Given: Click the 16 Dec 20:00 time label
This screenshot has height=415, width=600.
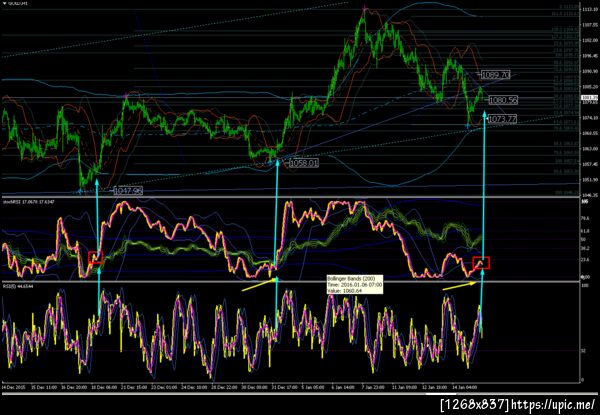Looking at the screenshot, I should click(72, 387).
